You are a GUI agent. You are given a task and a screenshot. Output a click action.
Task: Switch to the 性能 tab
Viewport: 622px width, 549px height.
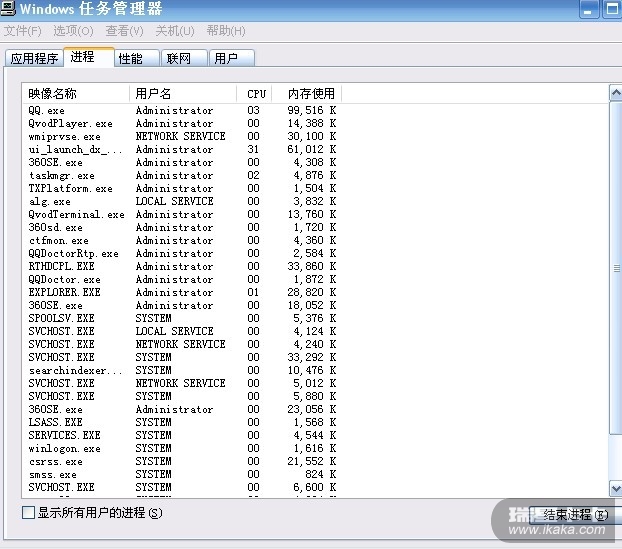tap(137, 59)
